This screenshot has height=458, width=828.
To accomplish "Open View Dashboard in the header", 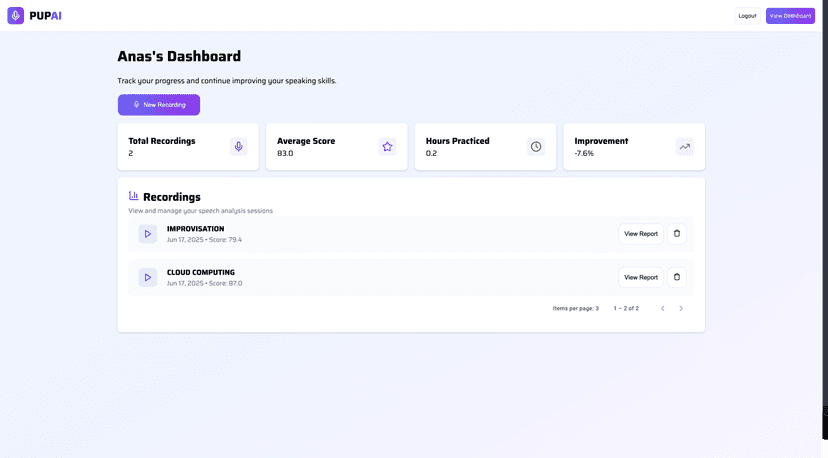I will (790, 16).
